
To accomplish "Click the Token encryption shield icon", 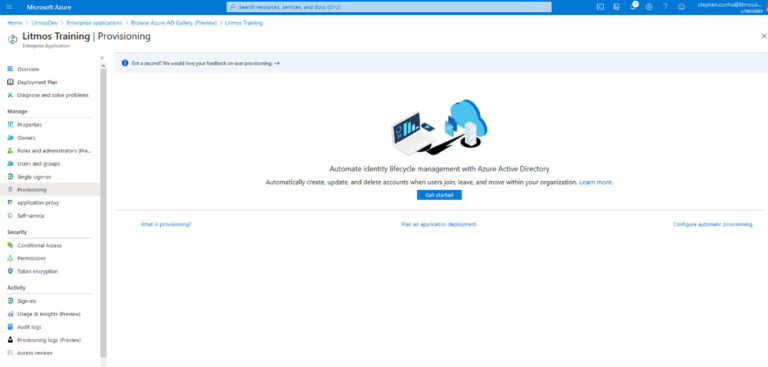I will (10, 271).
